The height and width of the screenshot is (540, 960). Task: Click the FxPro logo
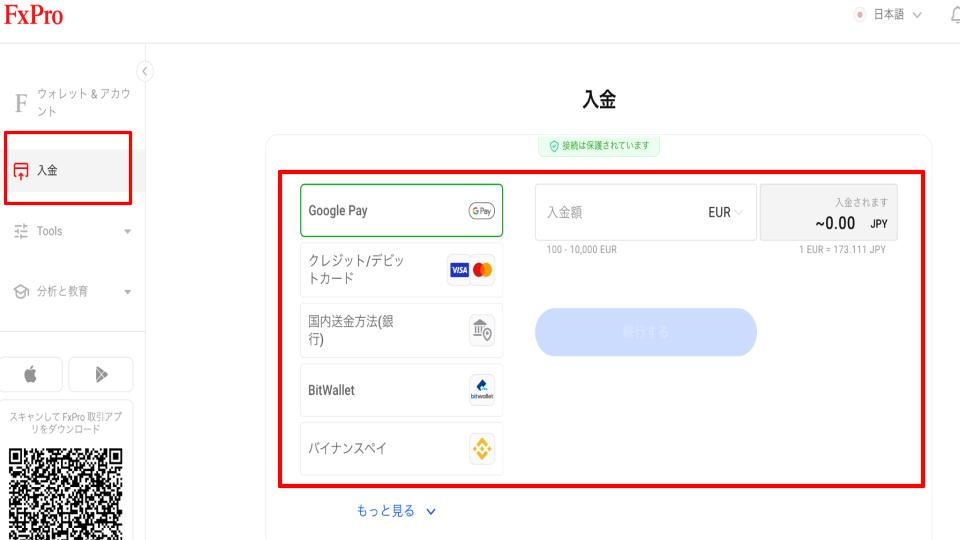click(x=34, y=15)
